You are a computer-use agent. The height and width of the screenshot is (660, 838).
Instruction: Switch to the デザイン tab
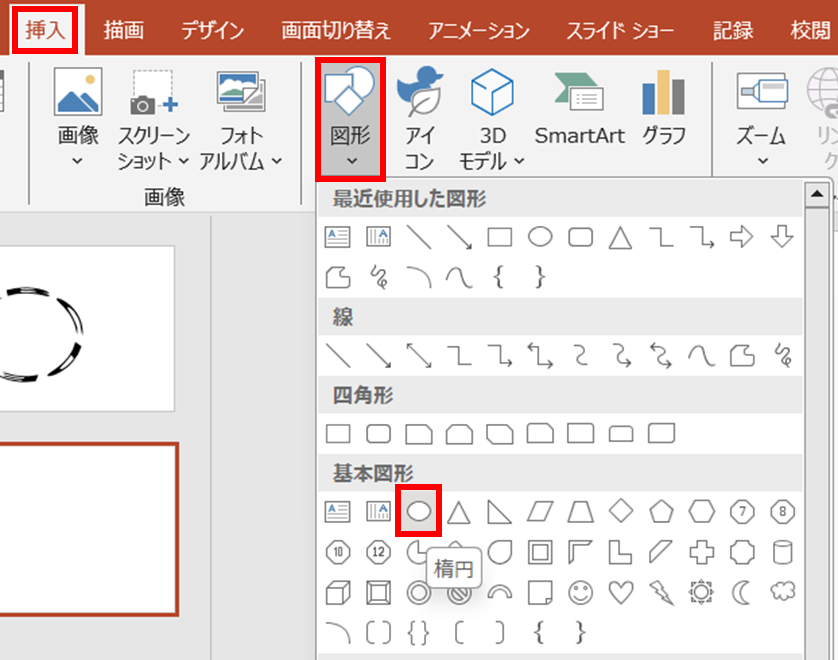212,30
